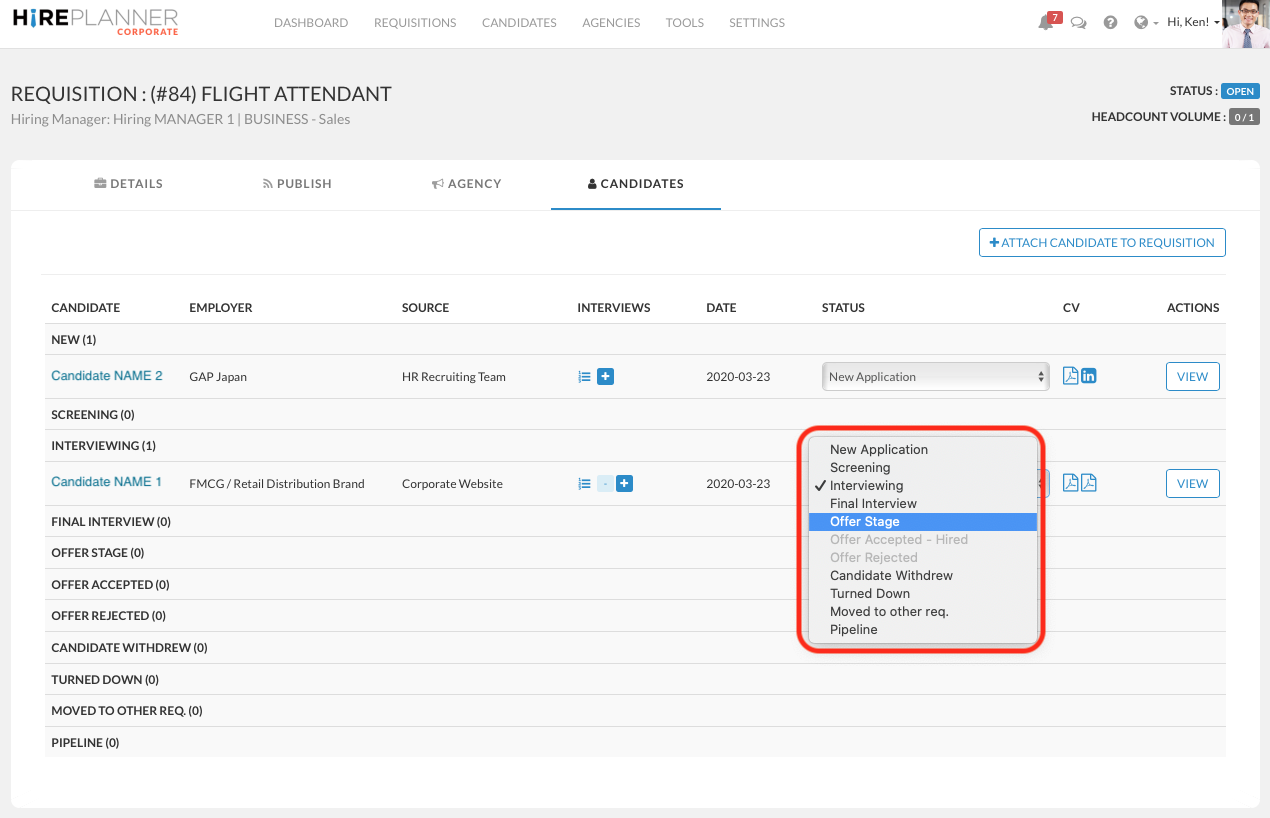Switch to the Details tab
This screenshot has width=1270, height=818.
click(129, 184)
